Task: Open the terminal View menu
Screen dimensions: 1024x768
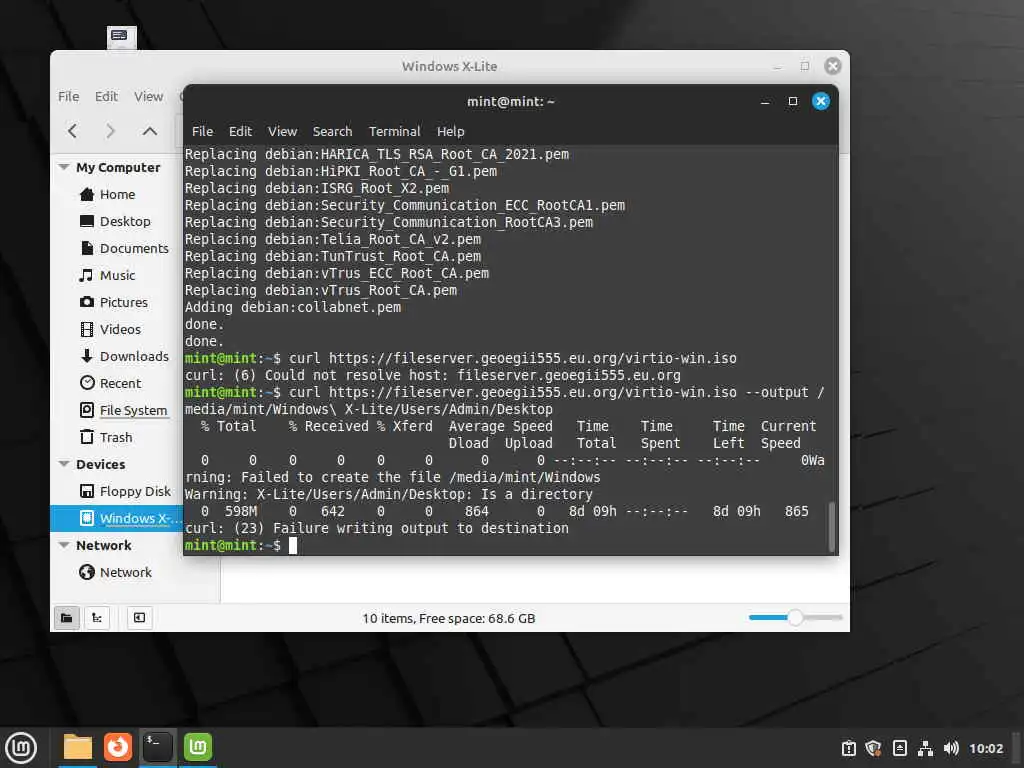Action: (282, 131)
